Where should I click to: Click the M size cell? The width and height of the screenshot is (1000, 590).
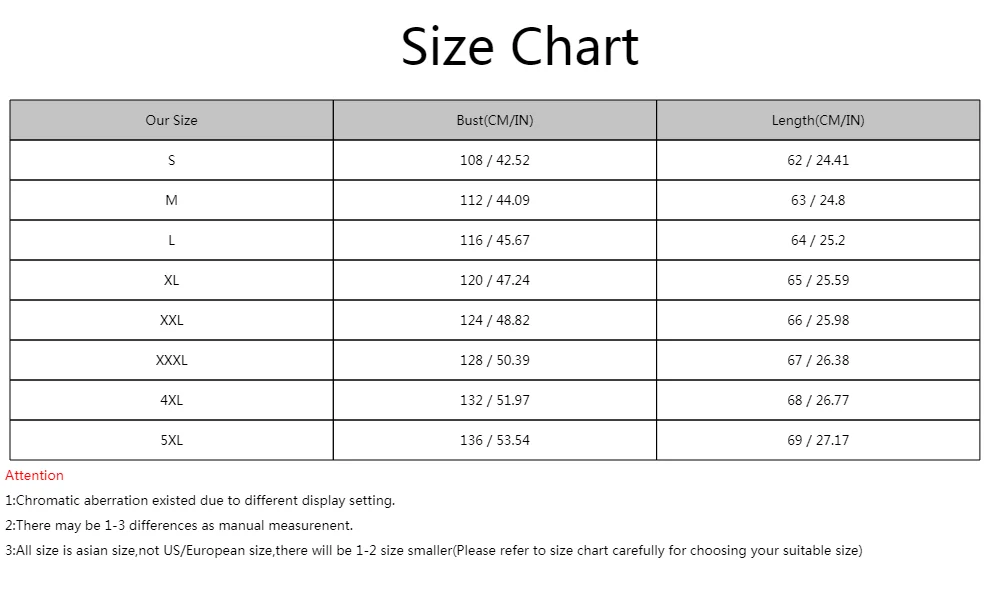click(171, 200)
